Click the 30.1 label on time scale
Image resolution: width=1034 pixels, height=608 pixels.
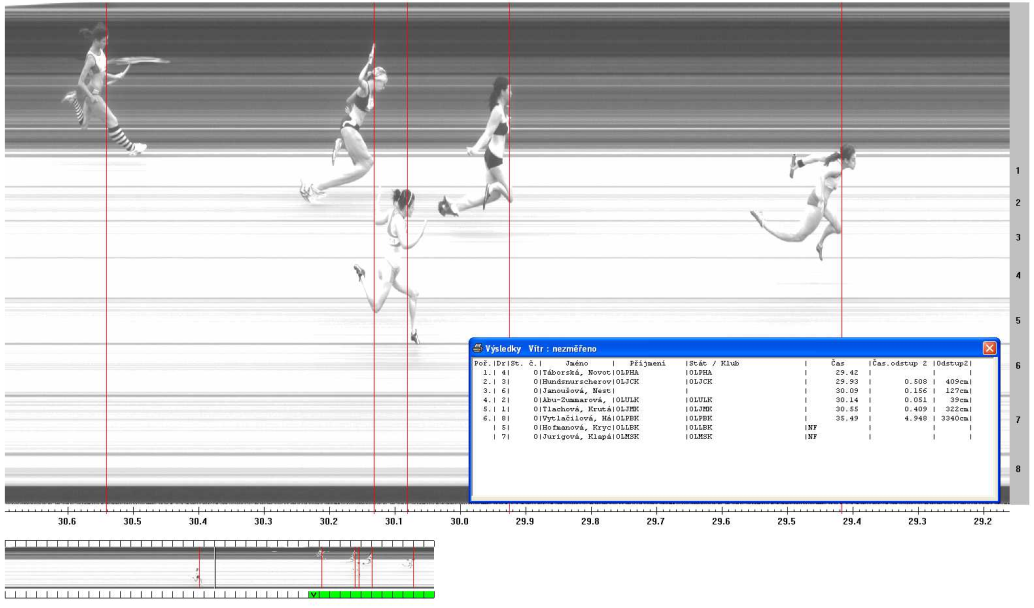[x=394, y=522]
